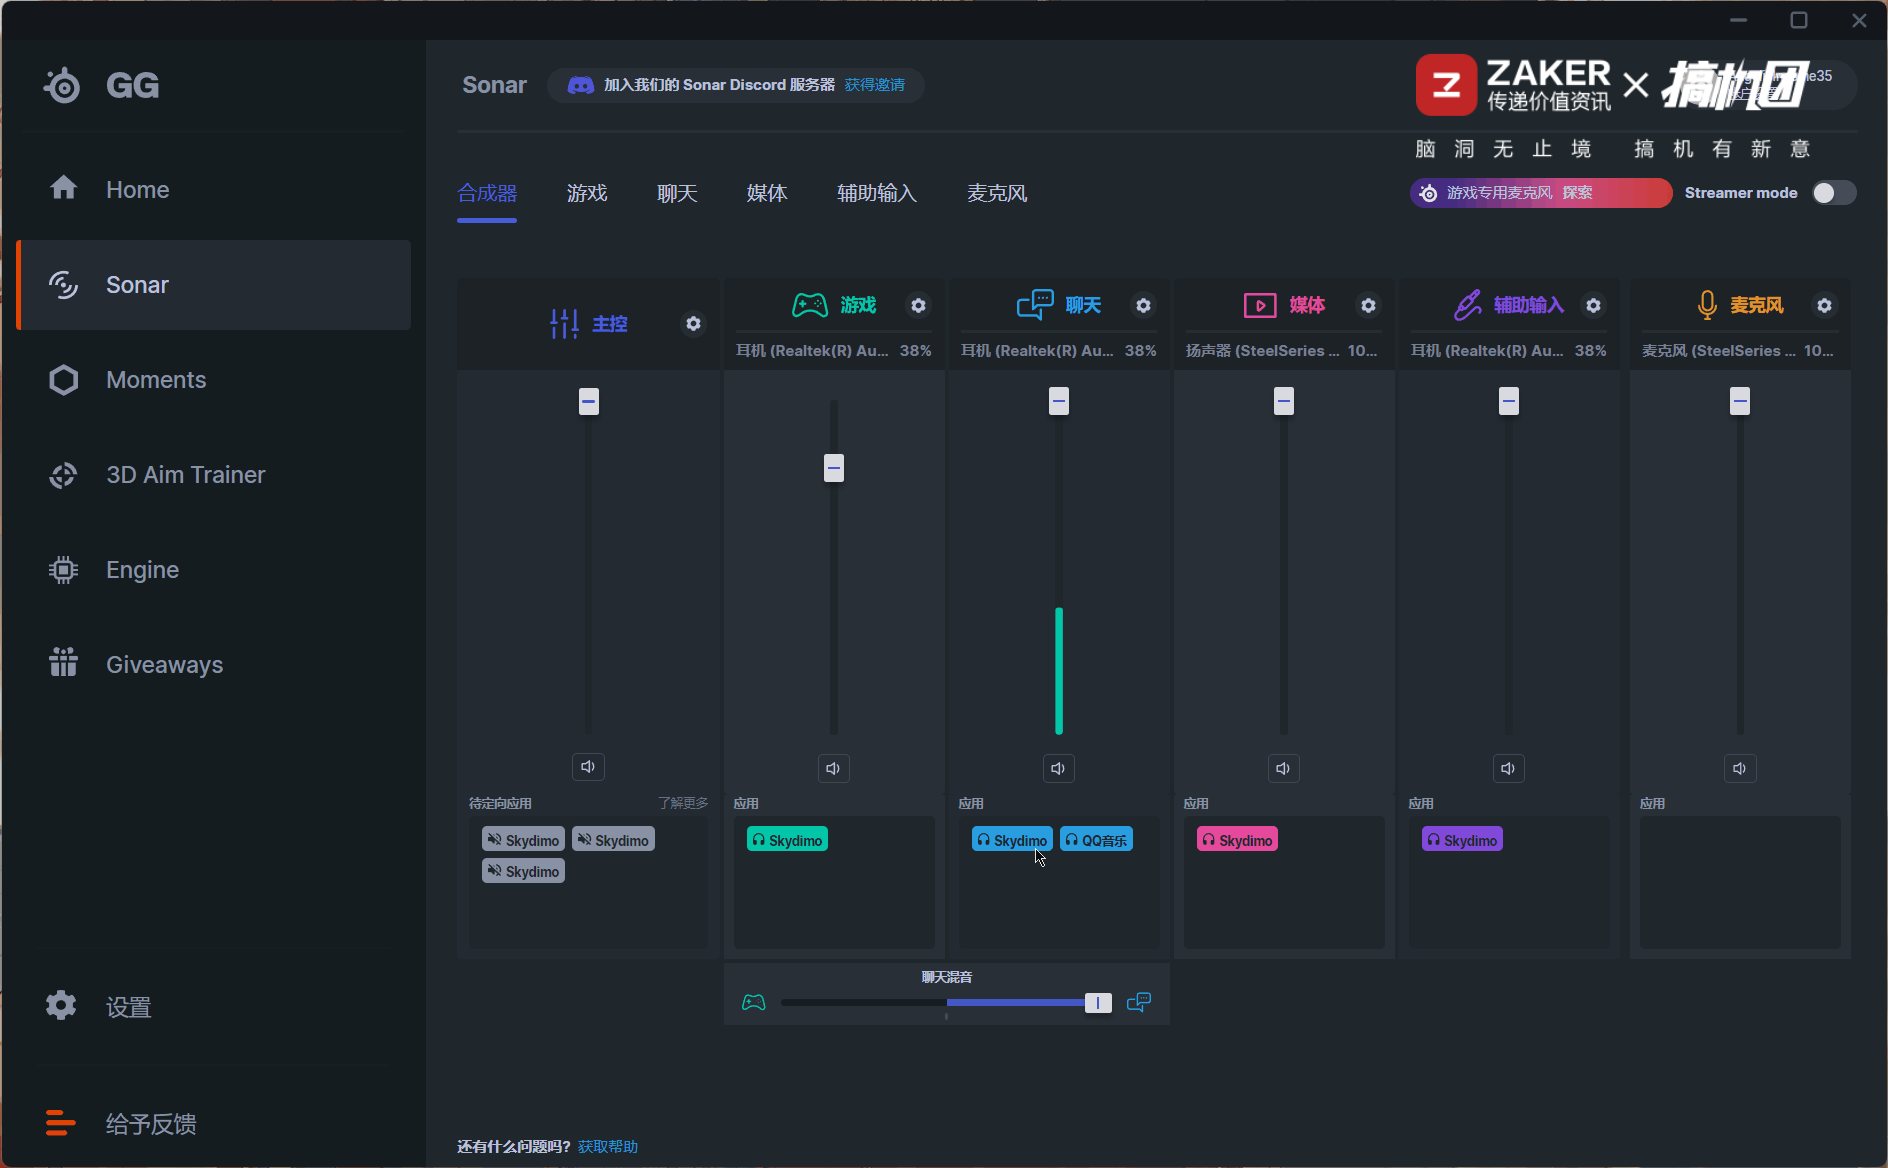Click the 聊天 chat bubble icon in the channel header

(1035, 304)
